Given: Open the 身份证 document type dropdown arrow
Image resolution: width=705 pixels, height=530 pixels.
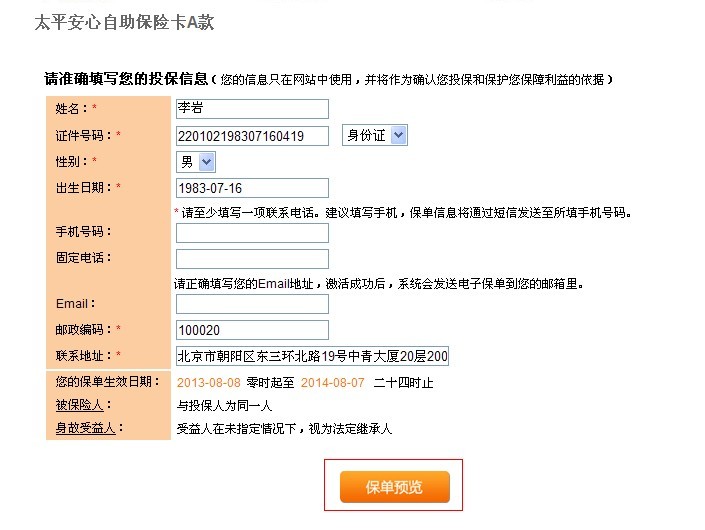Looking at the screenshot, I should 398,135.
